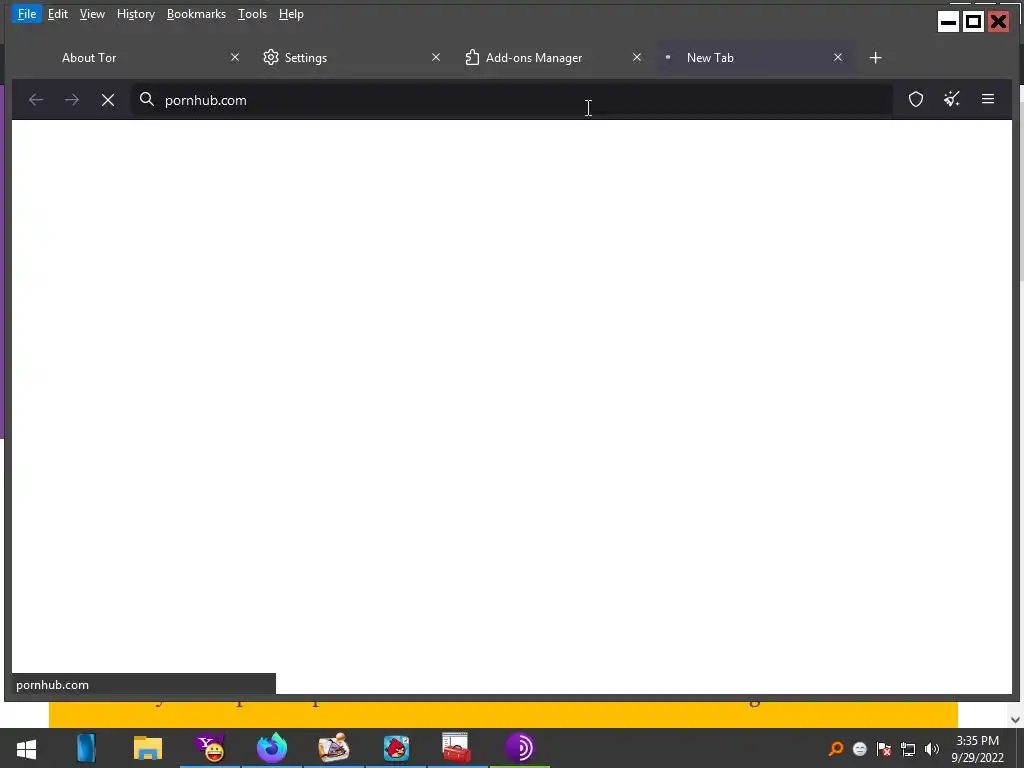Open a new tab with the plus button
Screen dimensions: 1024x768
pyautogui.click(x=876, y=57)
